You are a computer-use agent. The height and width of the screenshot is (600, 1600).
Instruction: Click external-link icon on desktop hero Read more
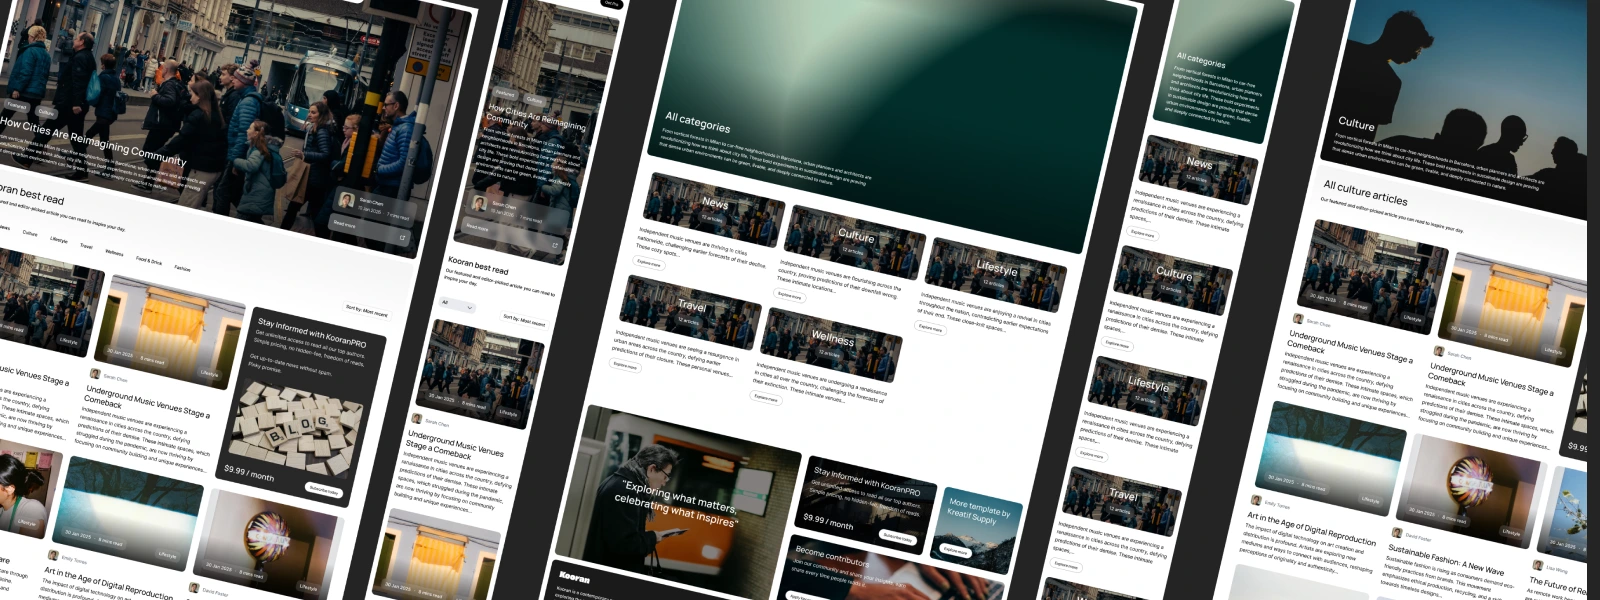point(403,238)
